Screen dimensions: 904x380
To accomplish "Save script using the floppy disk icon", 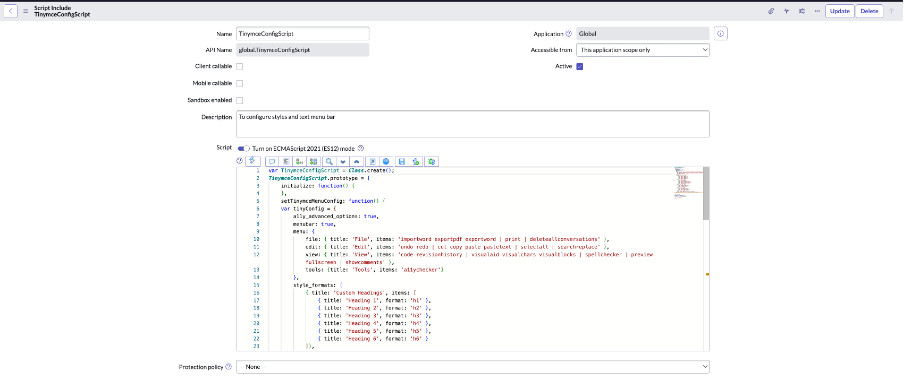I will [402, 161].
